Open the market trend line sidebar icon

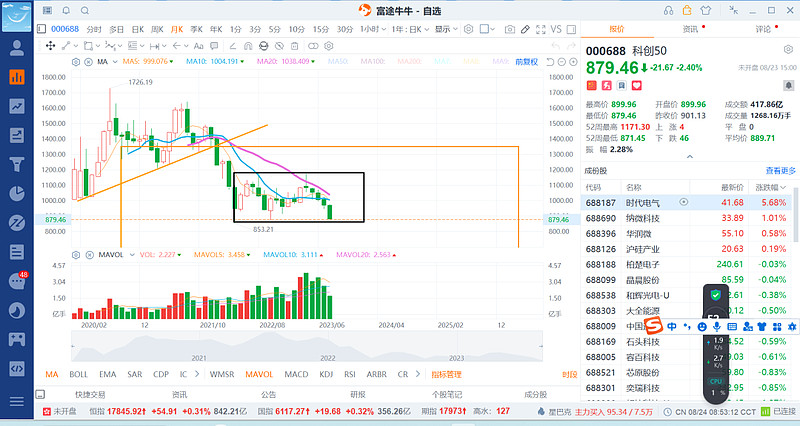click(x=16, y=106)
